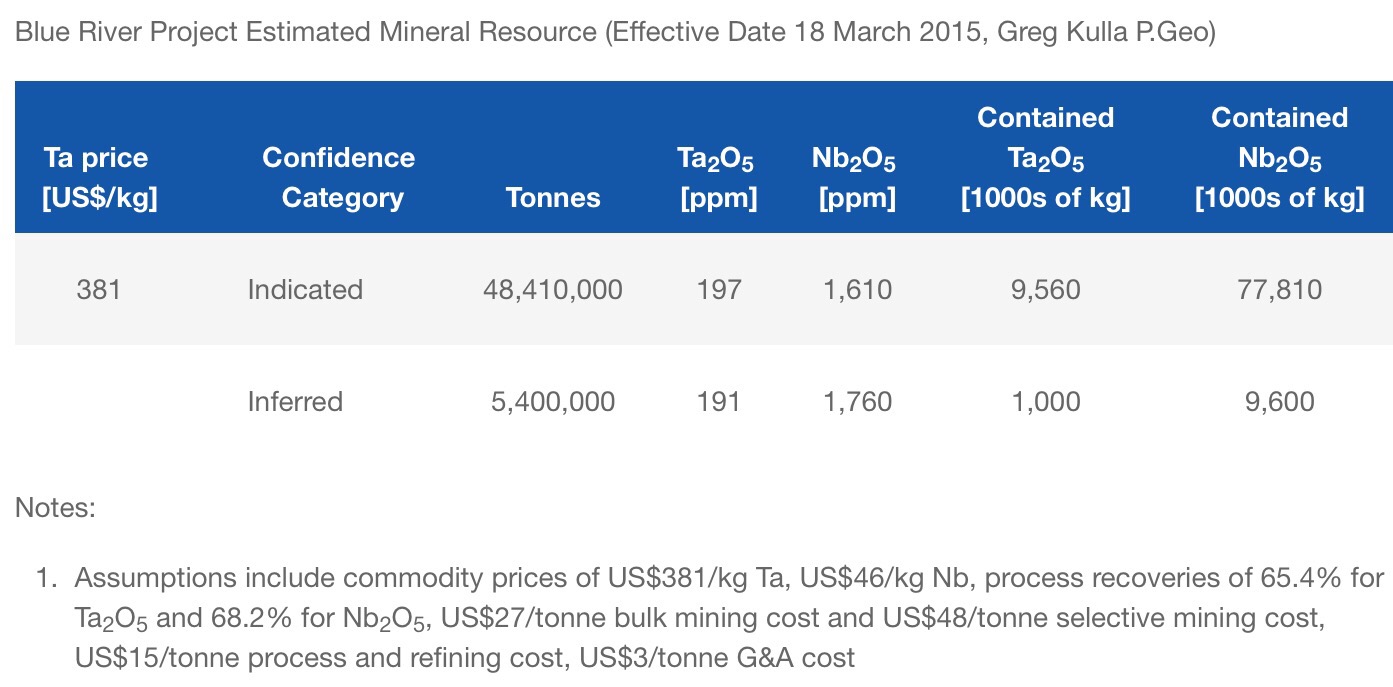
Task: Click the 'Contained Ta2O5' column header
Action: (x=1045, y=158)
